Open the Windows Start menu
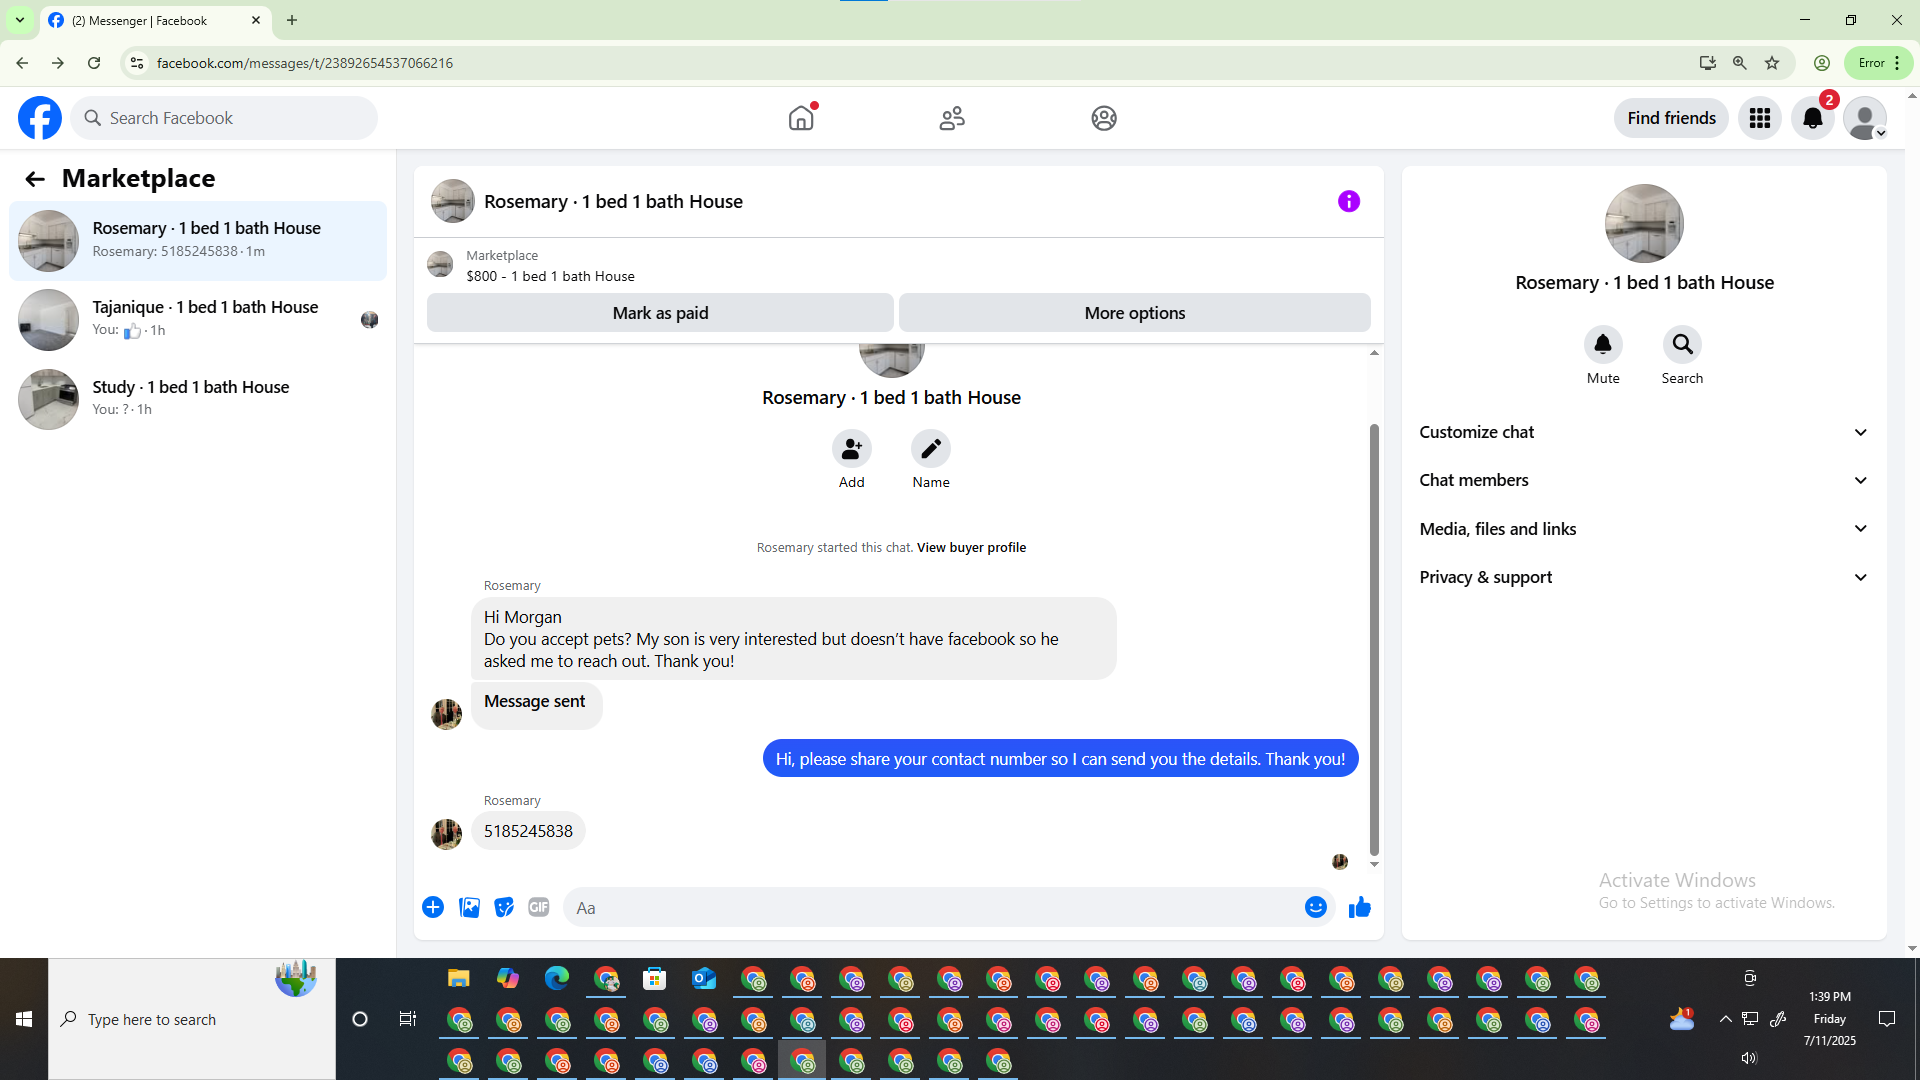The height and width of the screenshot is (1080, 1920). coord(24,1019)
